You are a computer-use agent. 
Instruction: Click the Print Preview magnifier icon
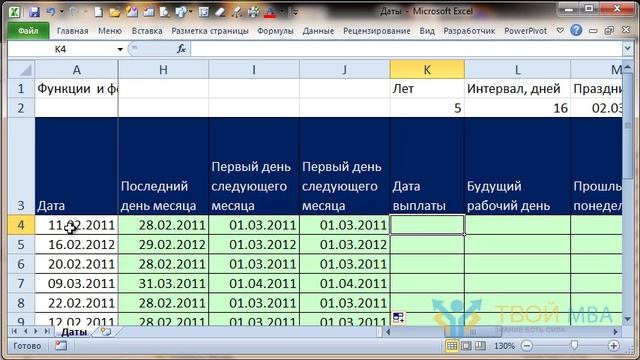click(164, 12)
